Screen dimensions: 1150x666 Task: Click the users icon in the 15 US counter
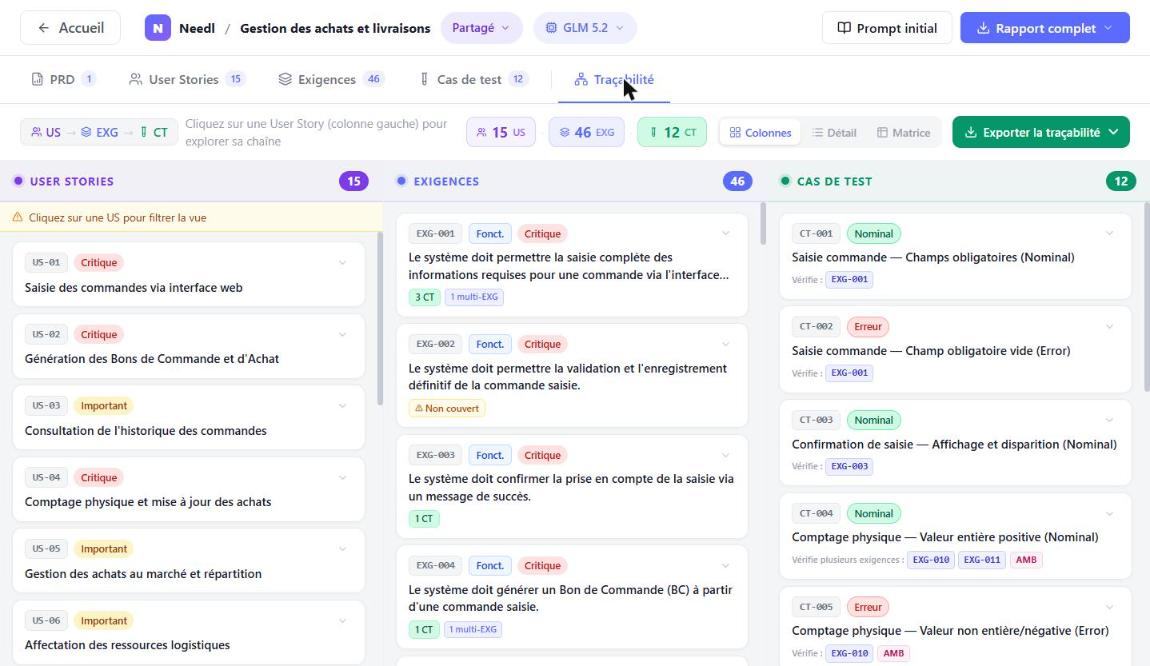482,133
